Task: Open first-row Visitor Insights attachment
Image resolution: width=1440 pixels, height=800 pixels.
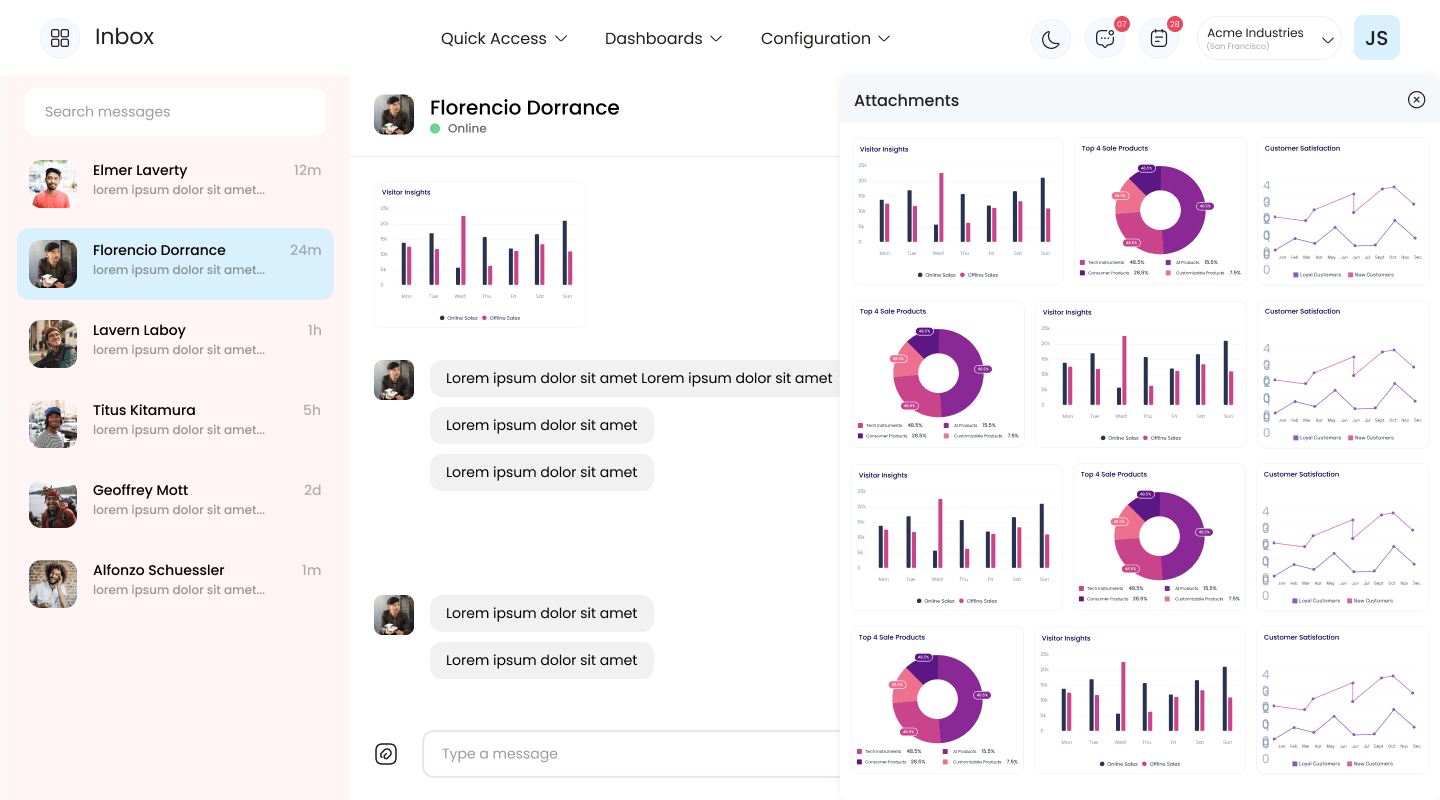Action: coord(958,211)
